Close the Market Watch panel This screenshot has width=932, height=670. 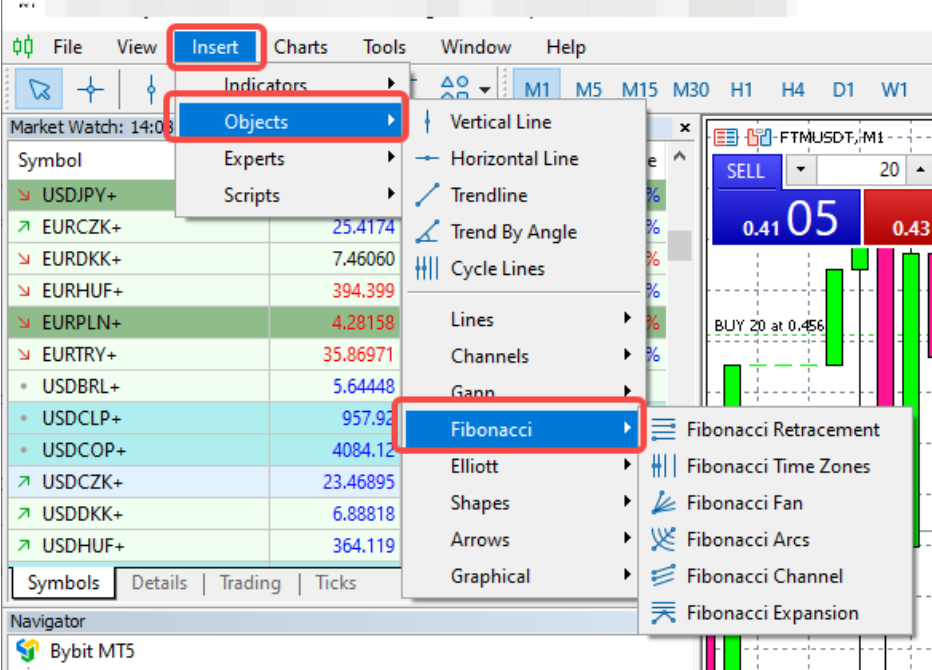[685, 128]
